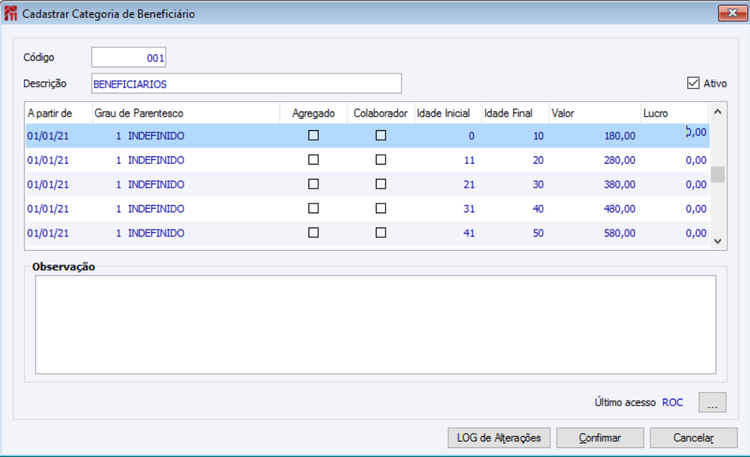
Task: Enable Colaborador in the 41–50 age row
Action: tap(380, 232)
